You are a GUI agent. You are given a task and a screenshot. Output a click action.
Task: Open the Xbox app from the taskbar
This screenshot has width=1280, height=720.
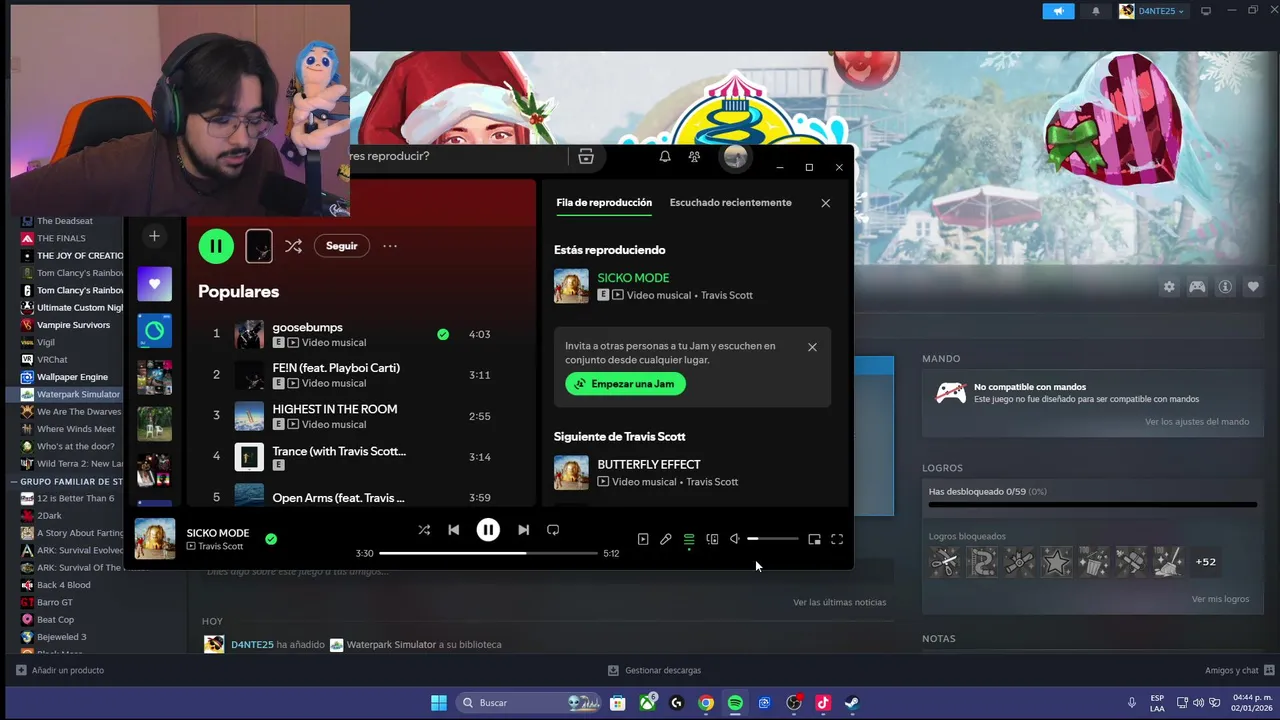648,703
